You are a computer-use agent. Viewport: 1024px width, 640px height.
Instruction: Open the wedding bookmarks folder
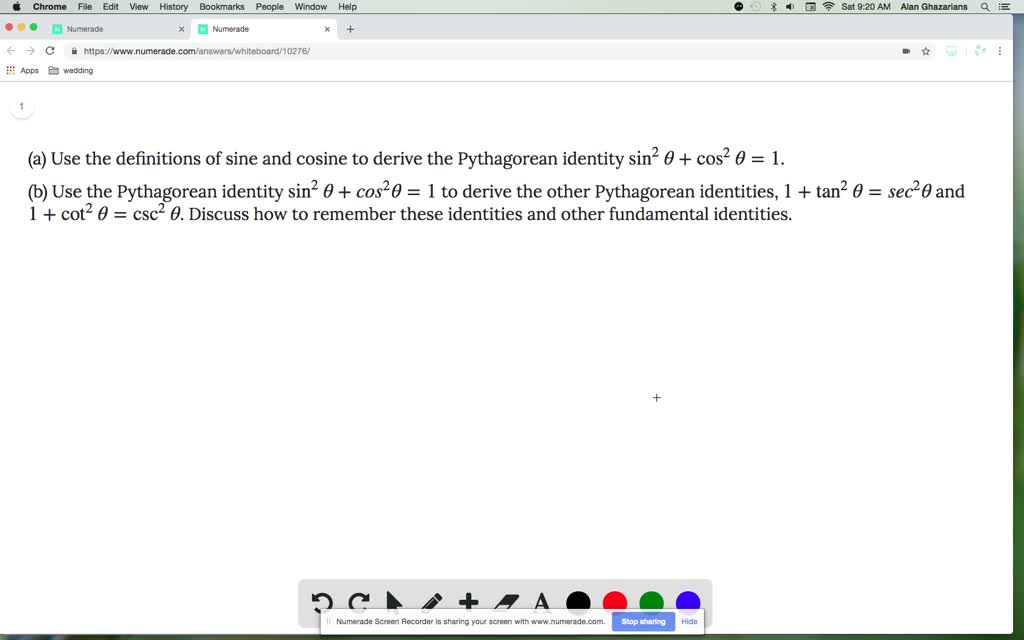(x=73, y=70)
